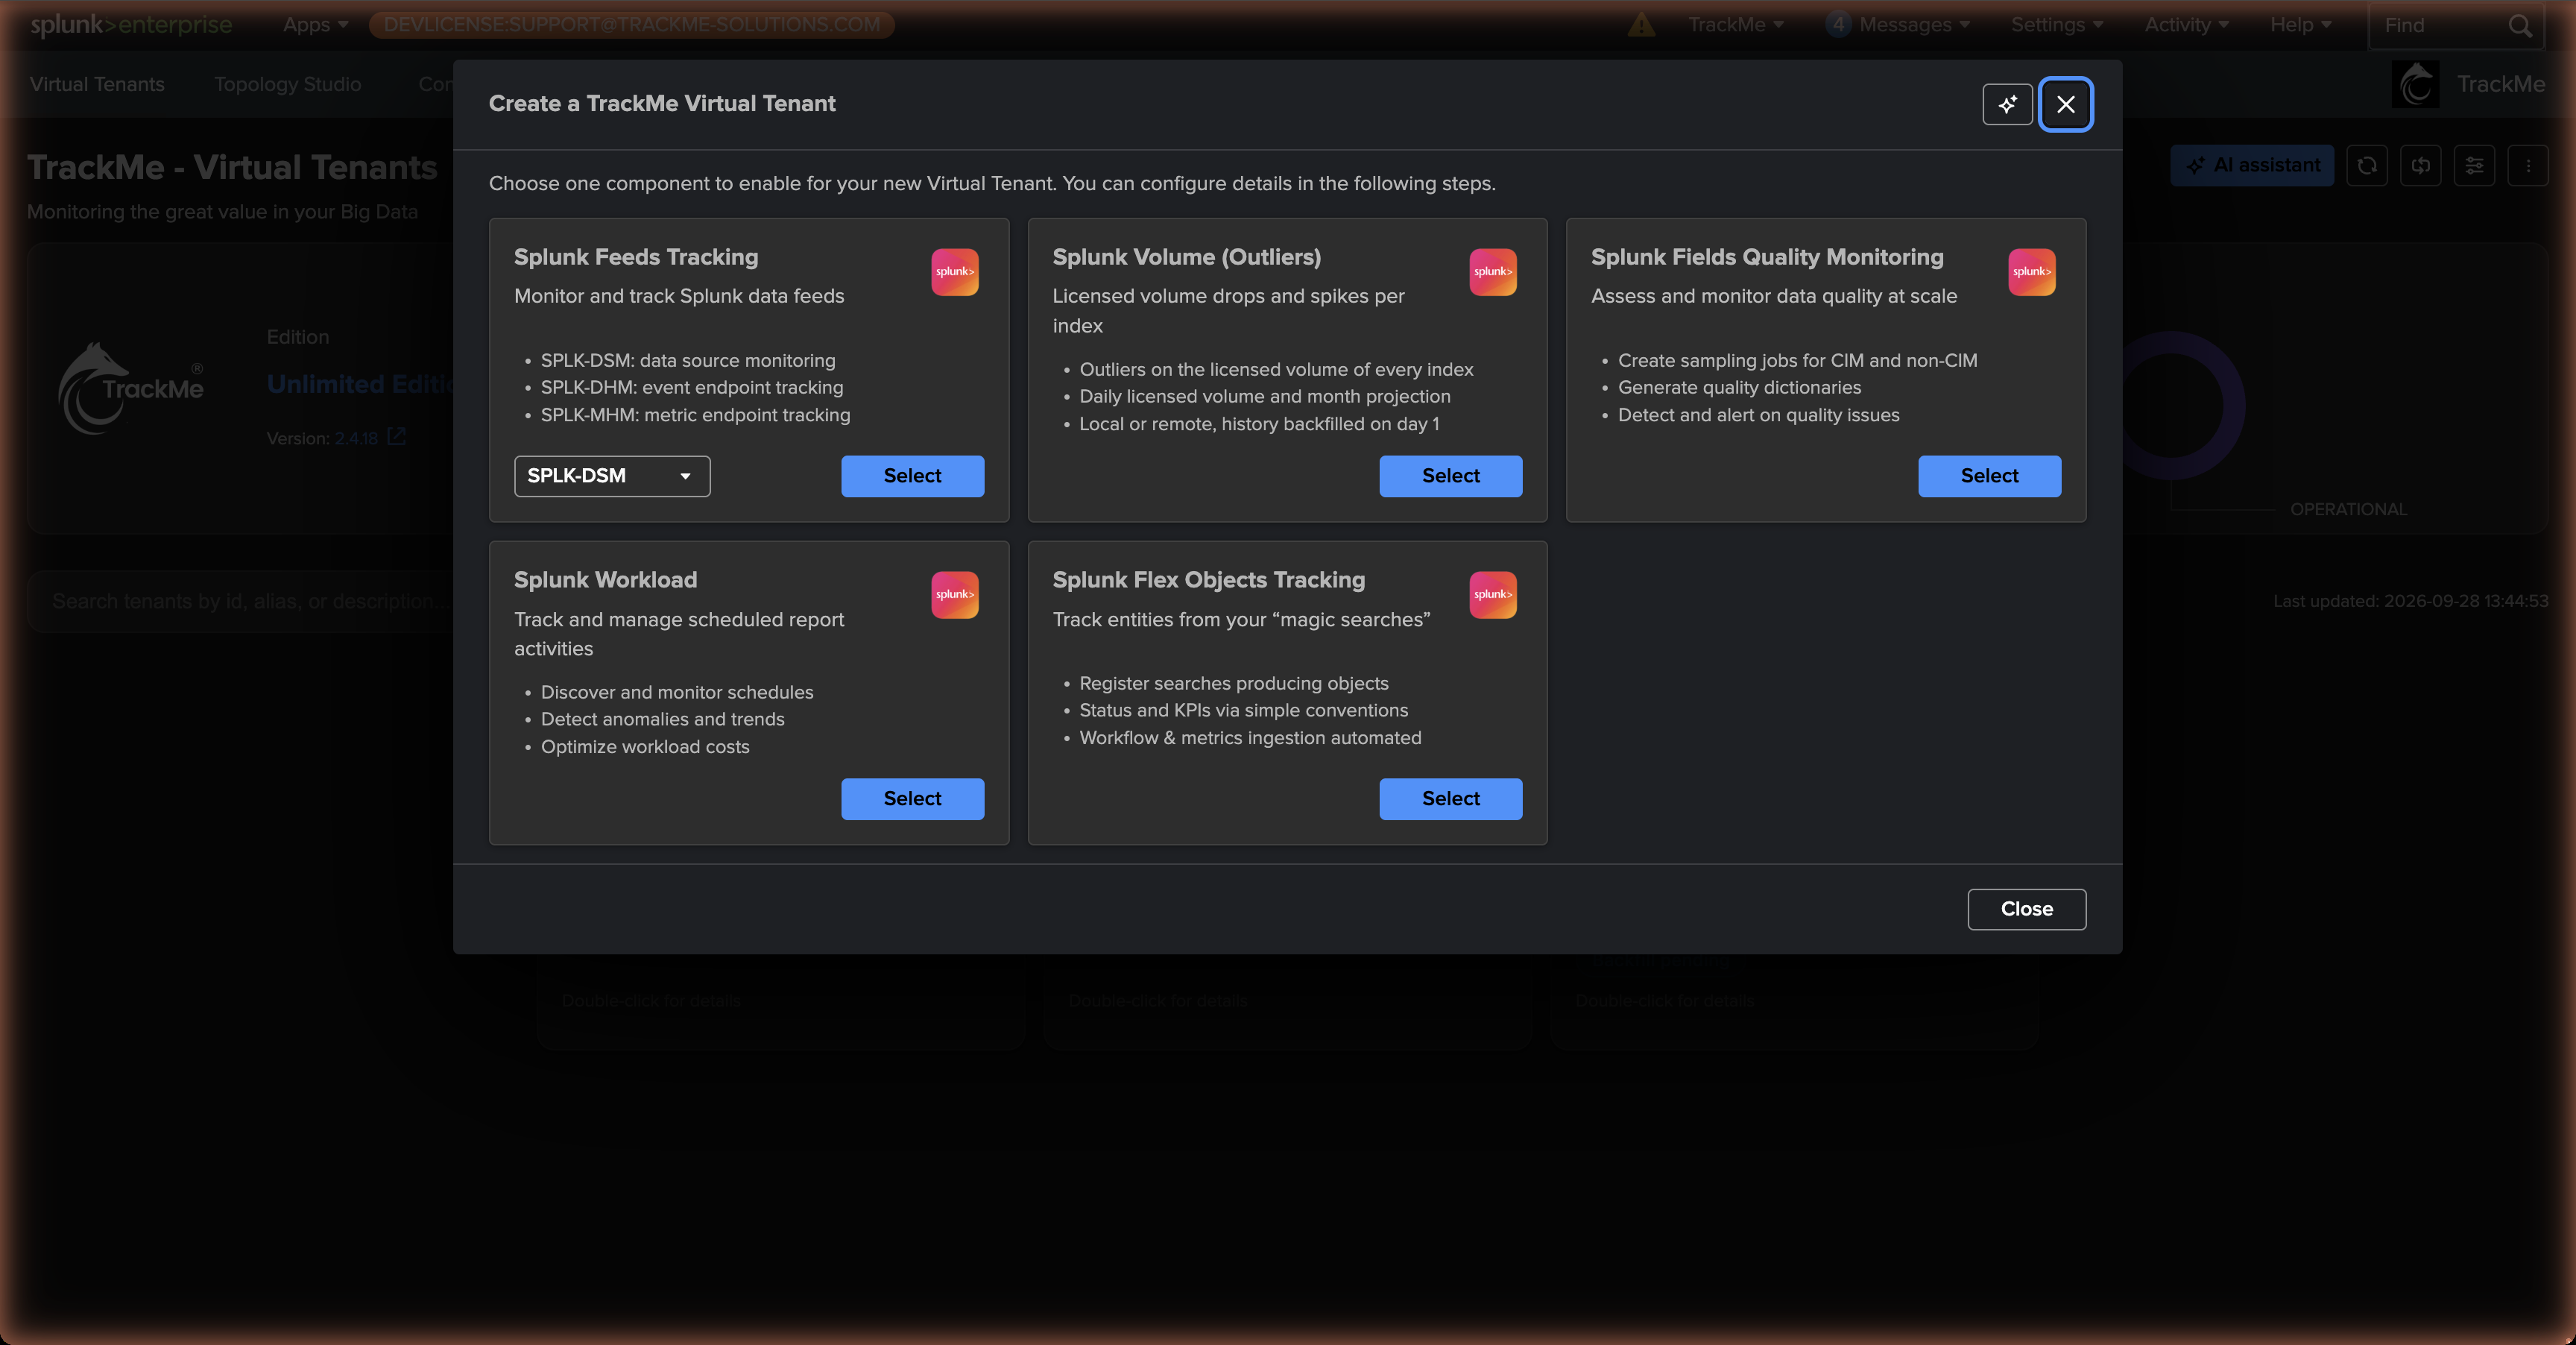Click Splunk logo on Splunk Workload card
The height and width of the screenshot is (1345, 2576).
click(x=954, y=595)
